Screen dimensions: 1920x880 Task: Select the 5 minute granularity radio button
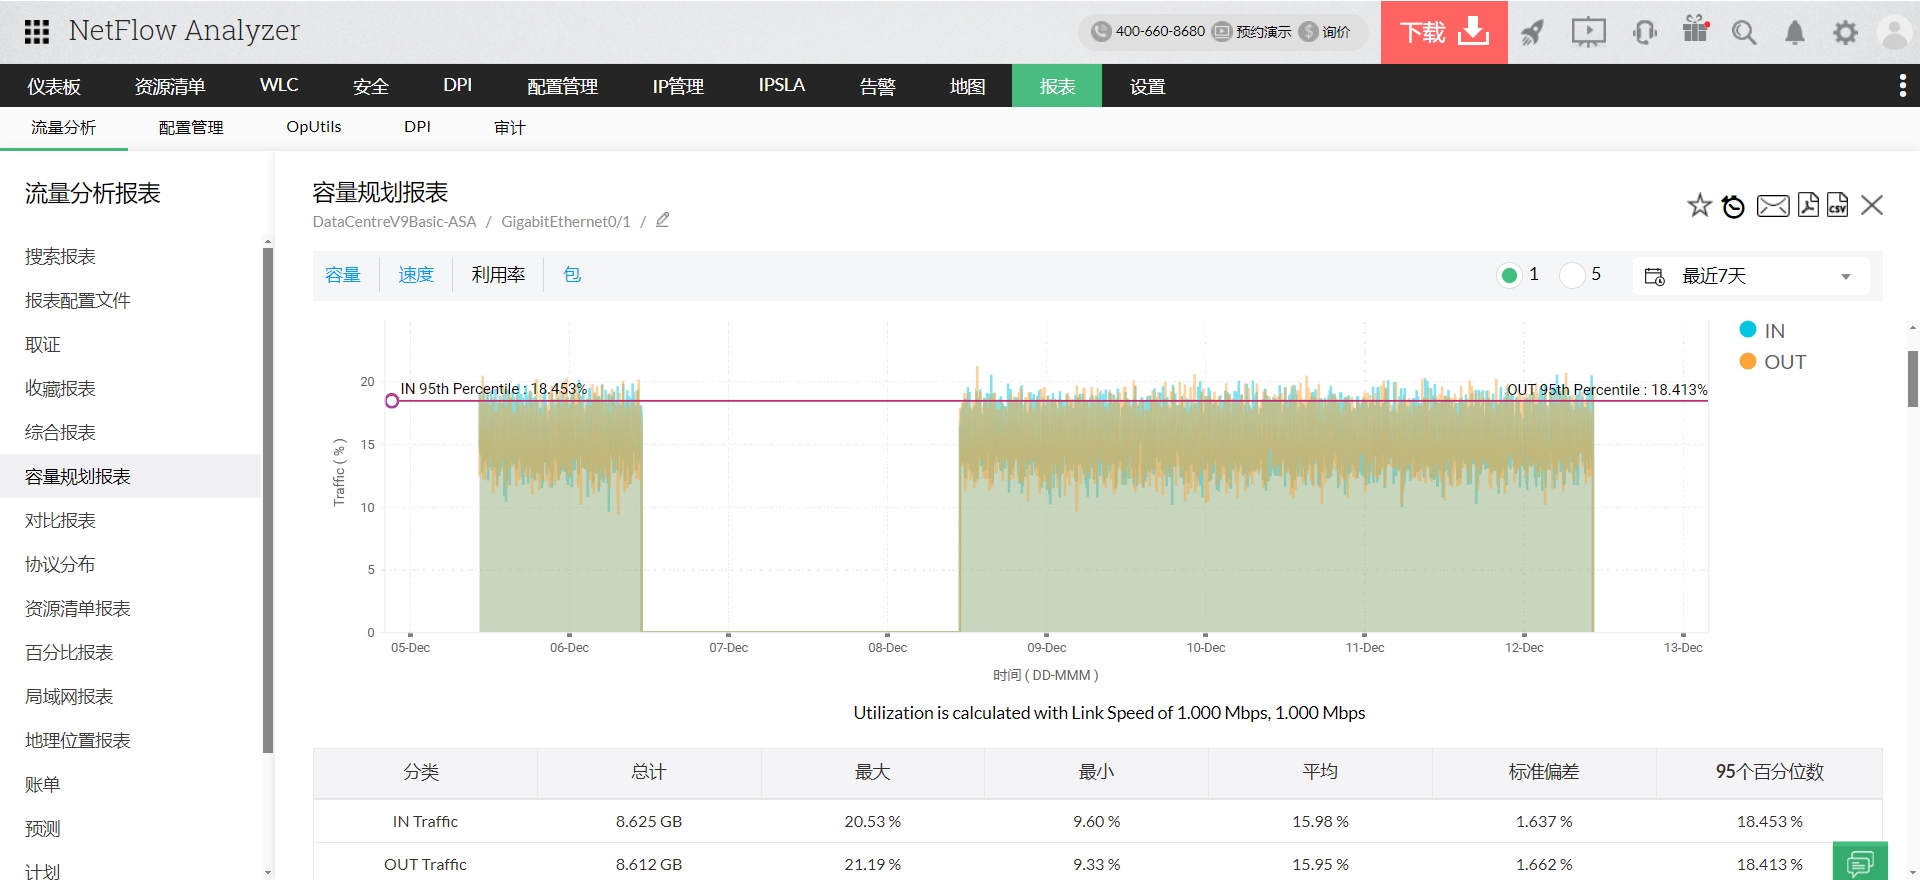coord(1572,275)
